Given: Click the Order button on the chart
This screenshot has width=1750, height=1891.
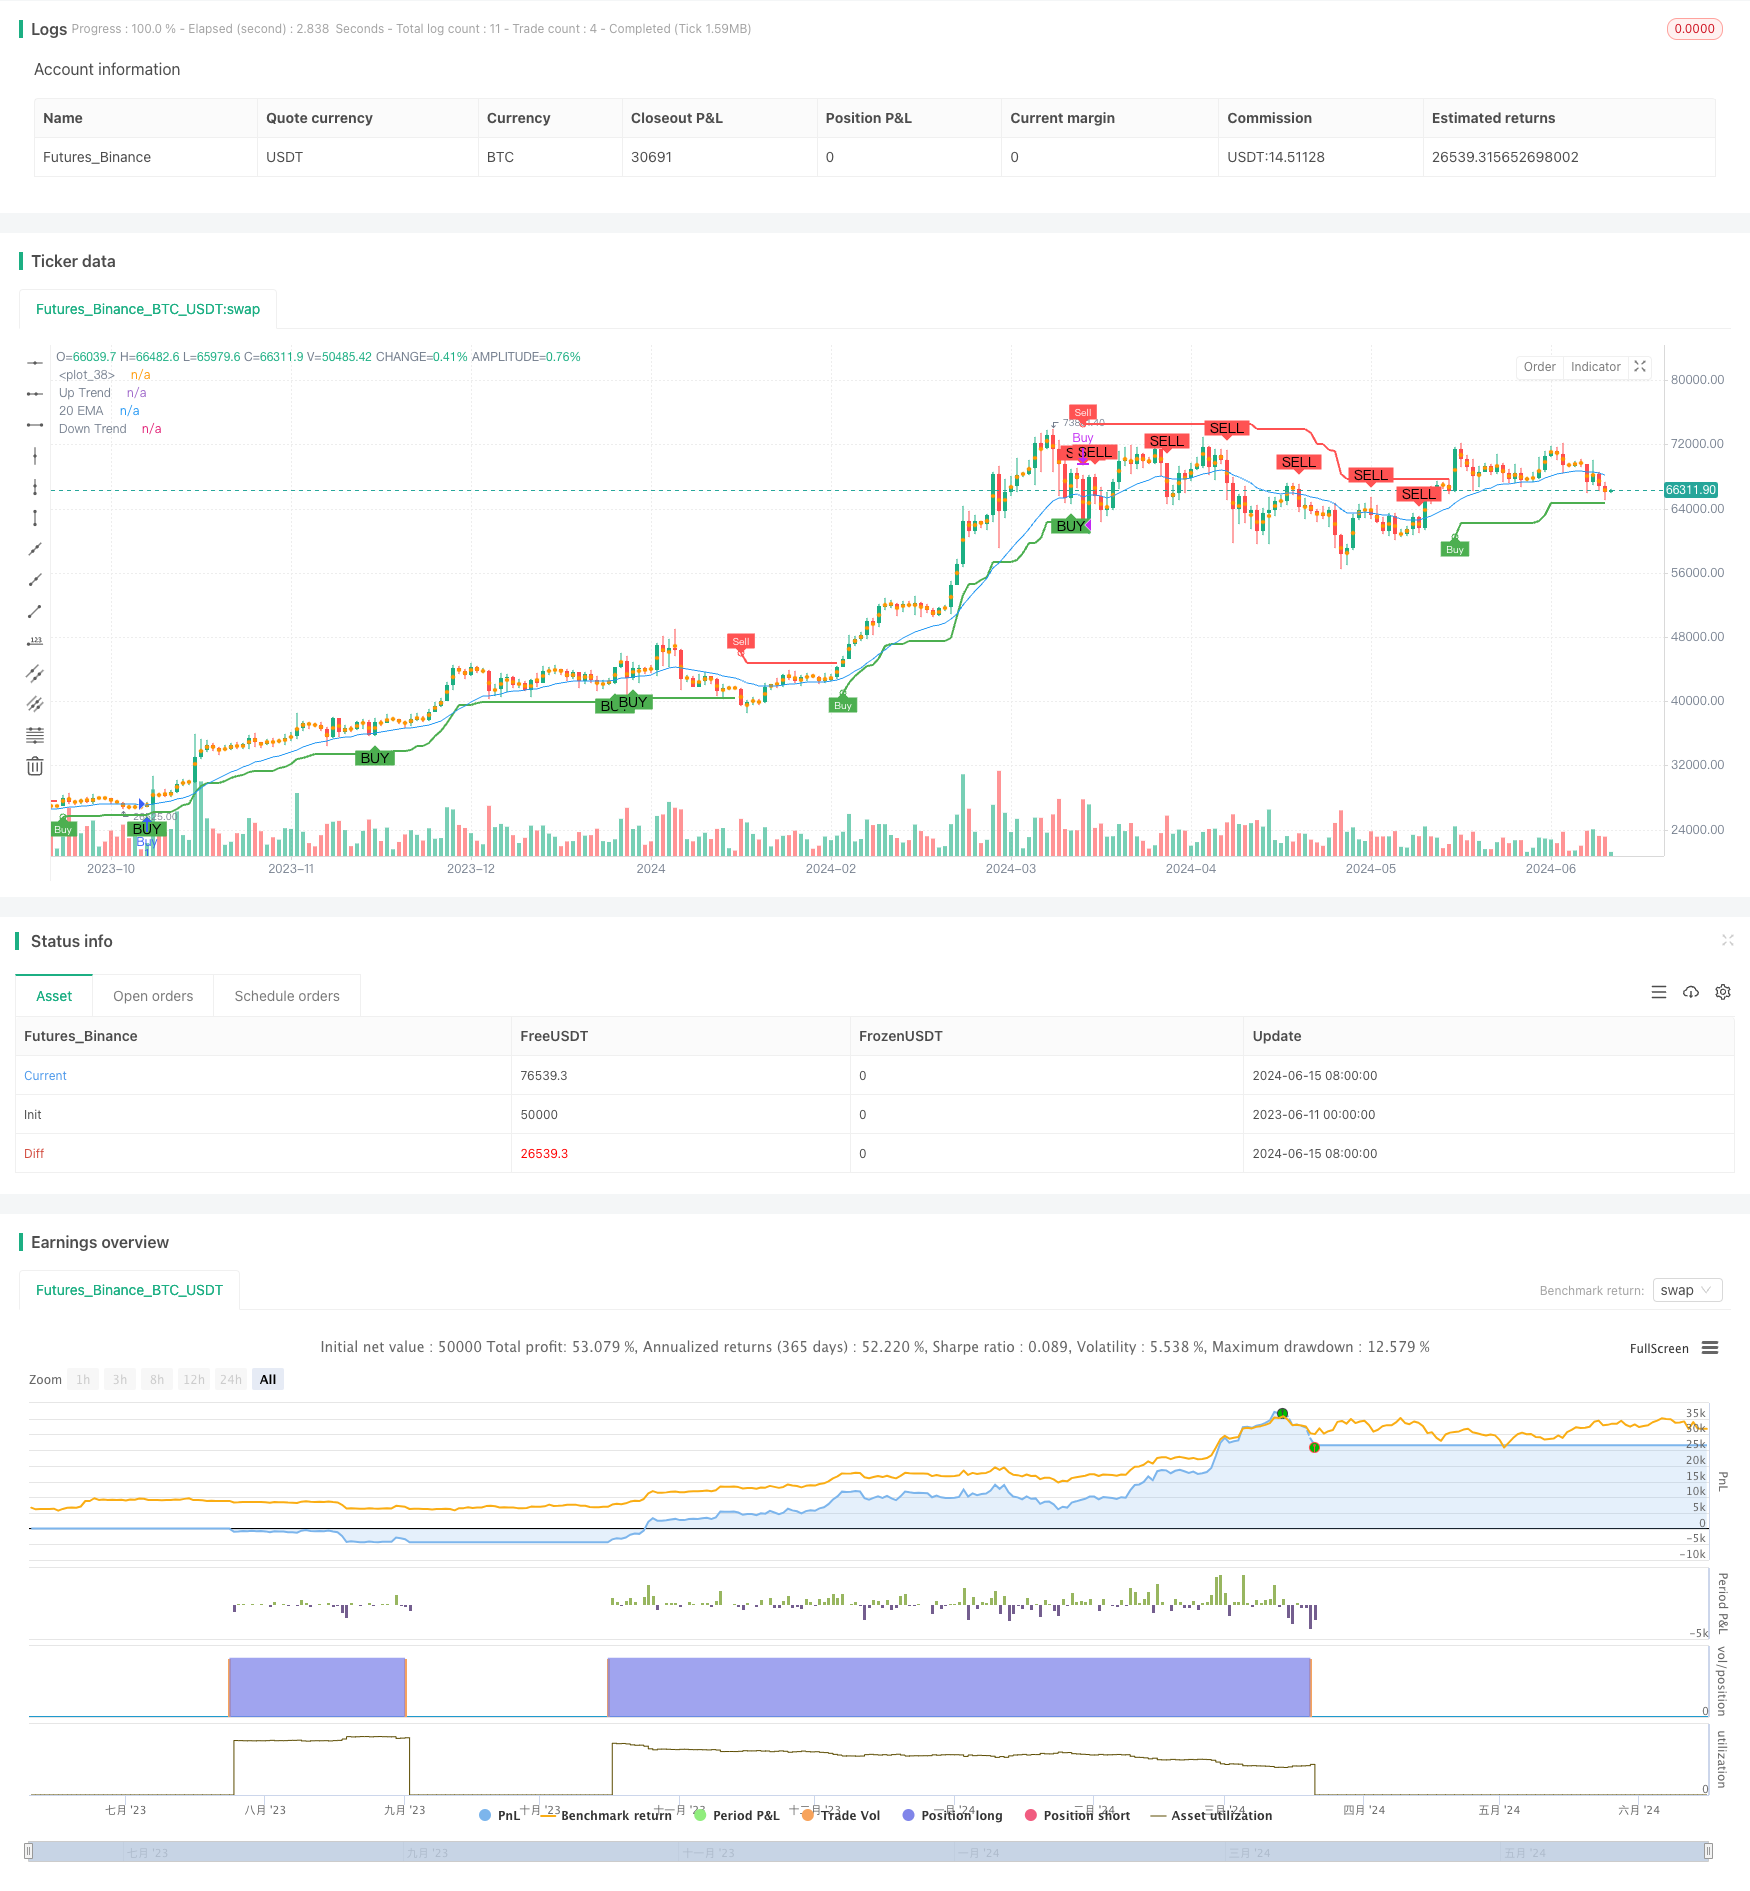Looking at the screenshot, I should point(1539,367).
